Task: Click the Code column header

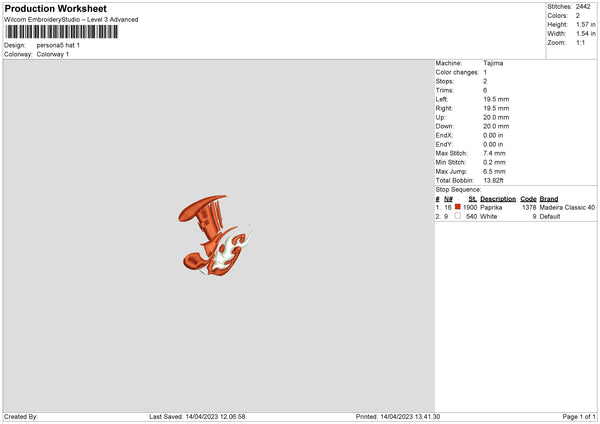Action: [528, 199]
